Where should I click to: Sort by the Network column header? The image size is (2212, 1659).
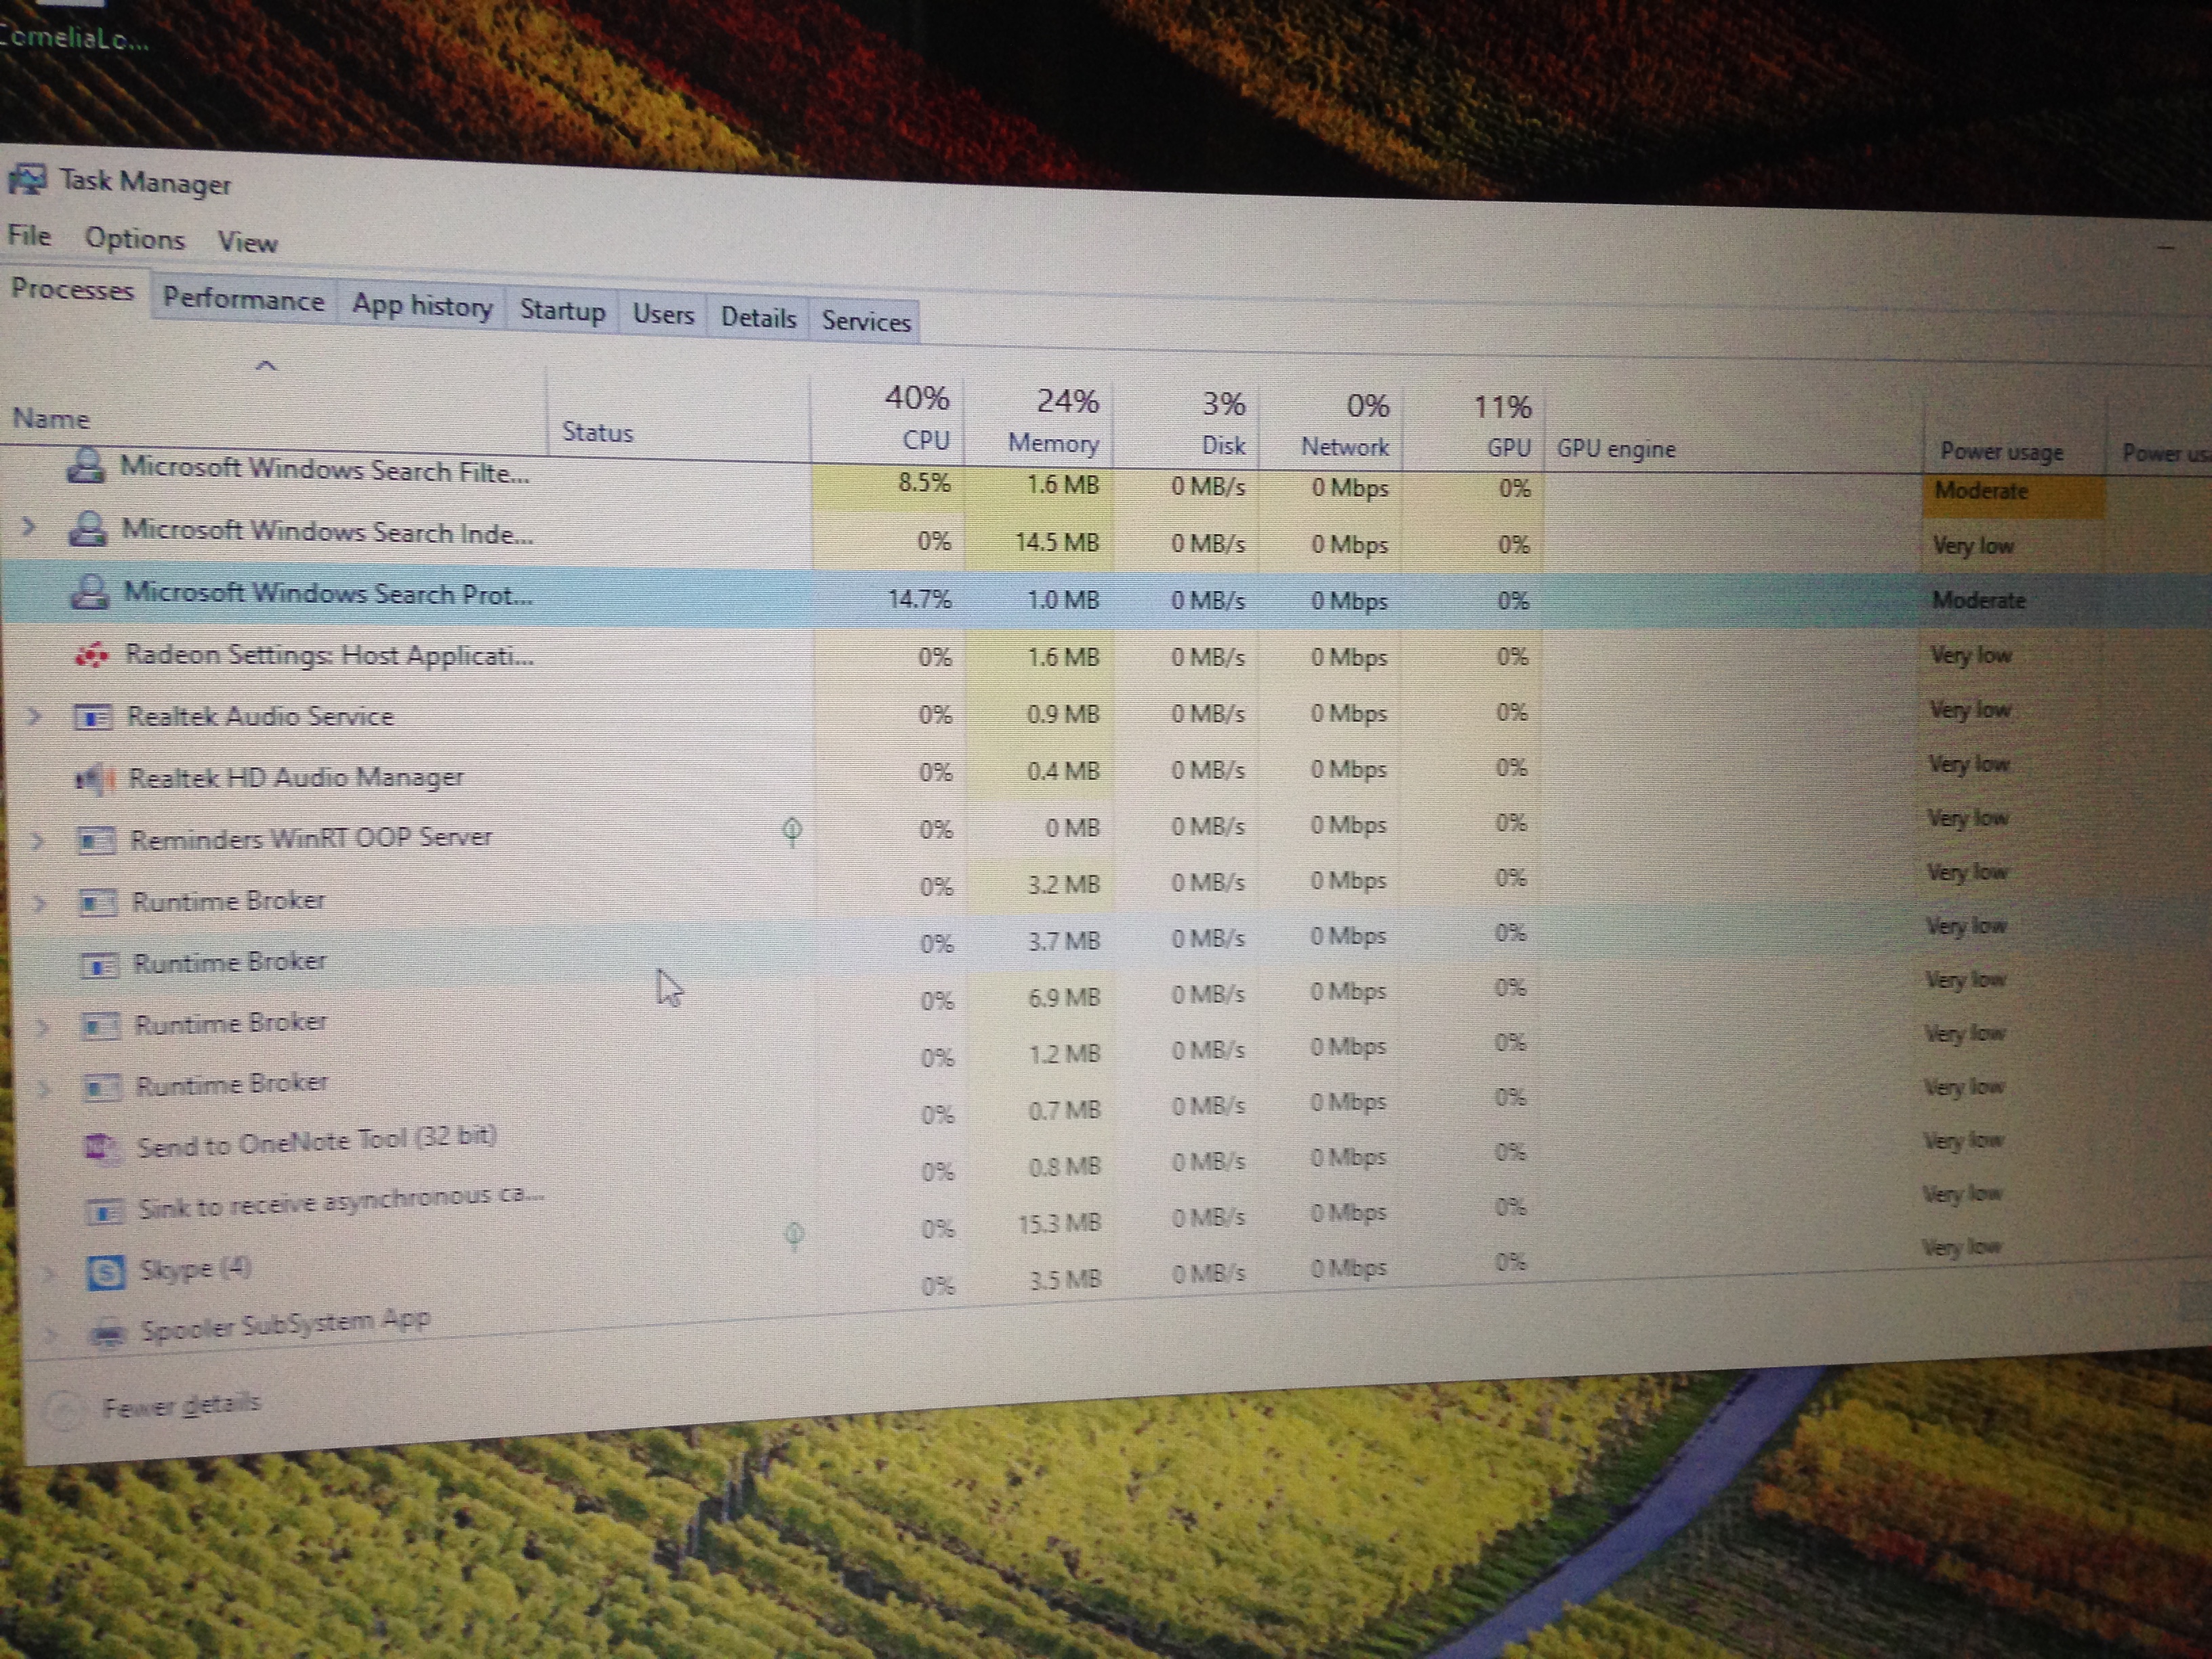pos(1330,428)
